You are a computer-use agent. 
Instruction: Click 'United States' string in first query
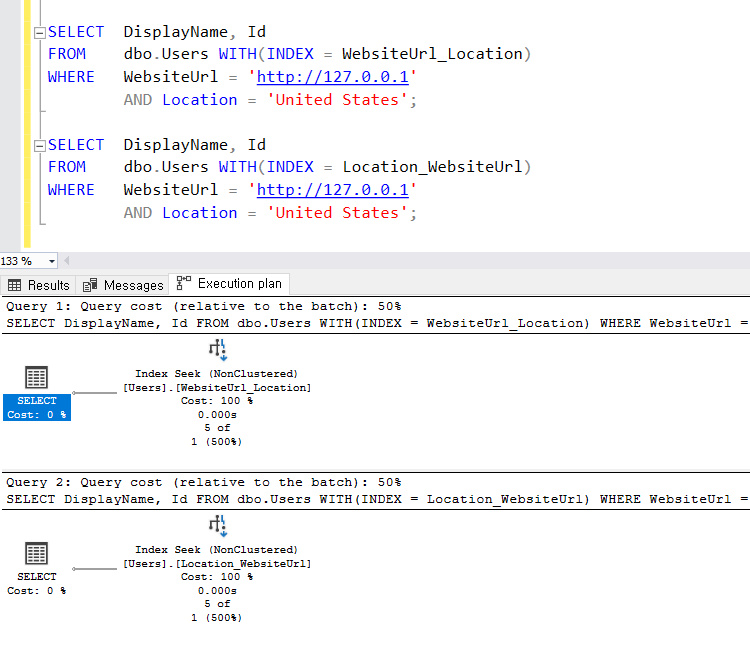[x=337, y=100]
